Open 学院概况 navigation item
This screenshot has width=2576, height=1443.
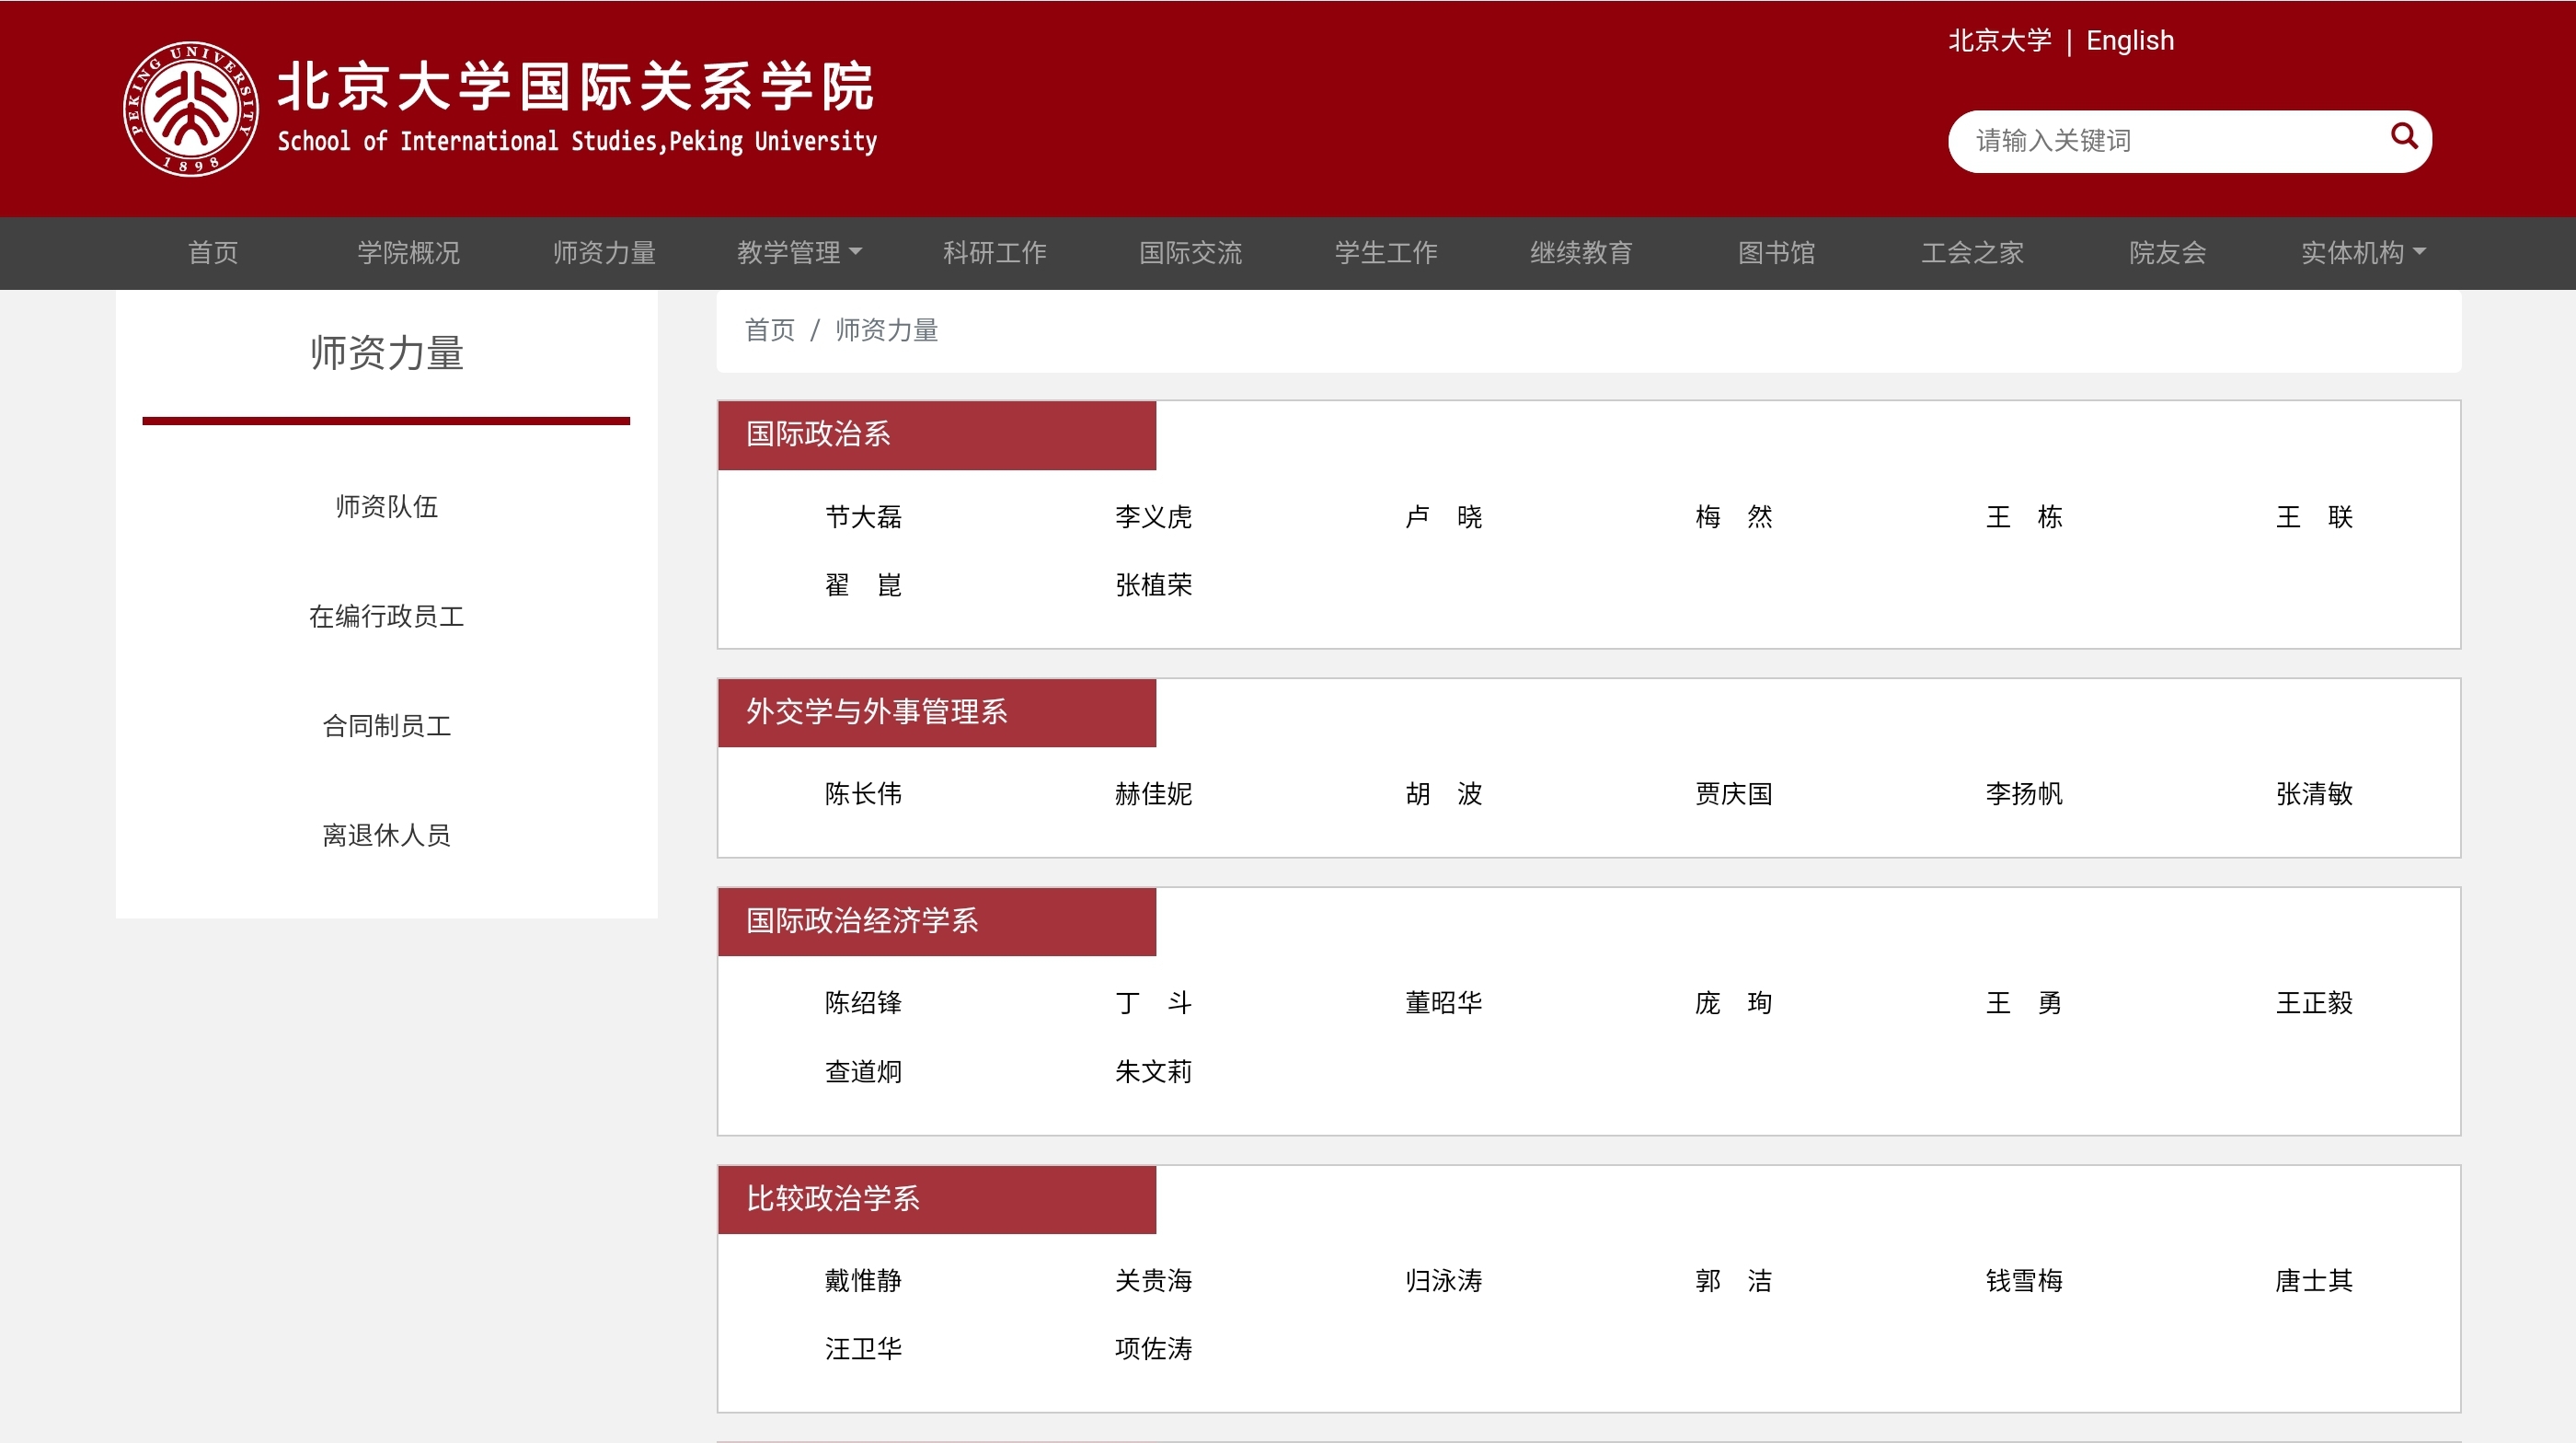tap(408, 252)
